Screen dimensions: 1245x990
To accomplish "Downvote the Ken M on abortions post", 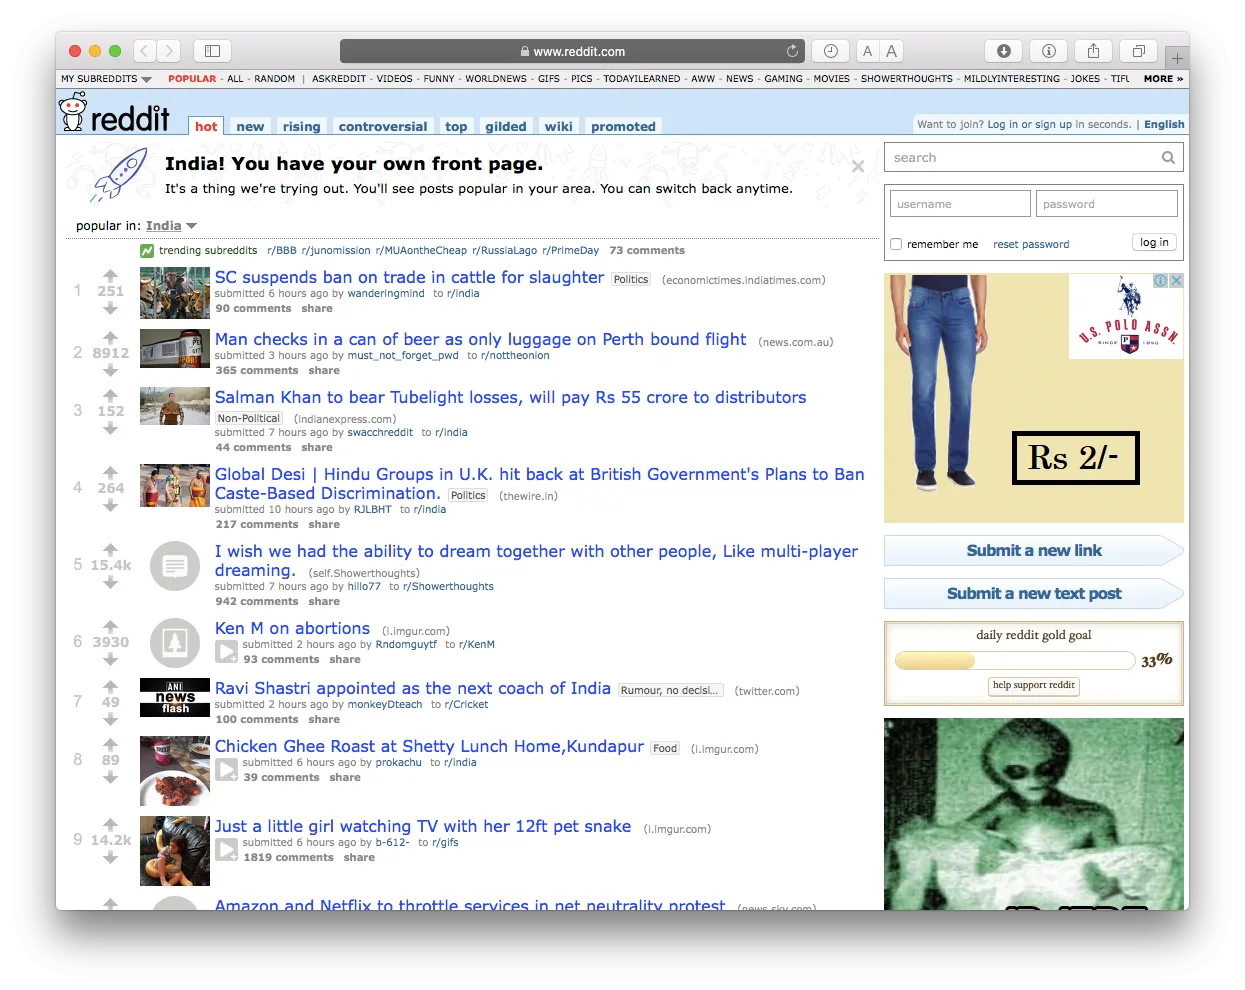I will pos(111,659).
